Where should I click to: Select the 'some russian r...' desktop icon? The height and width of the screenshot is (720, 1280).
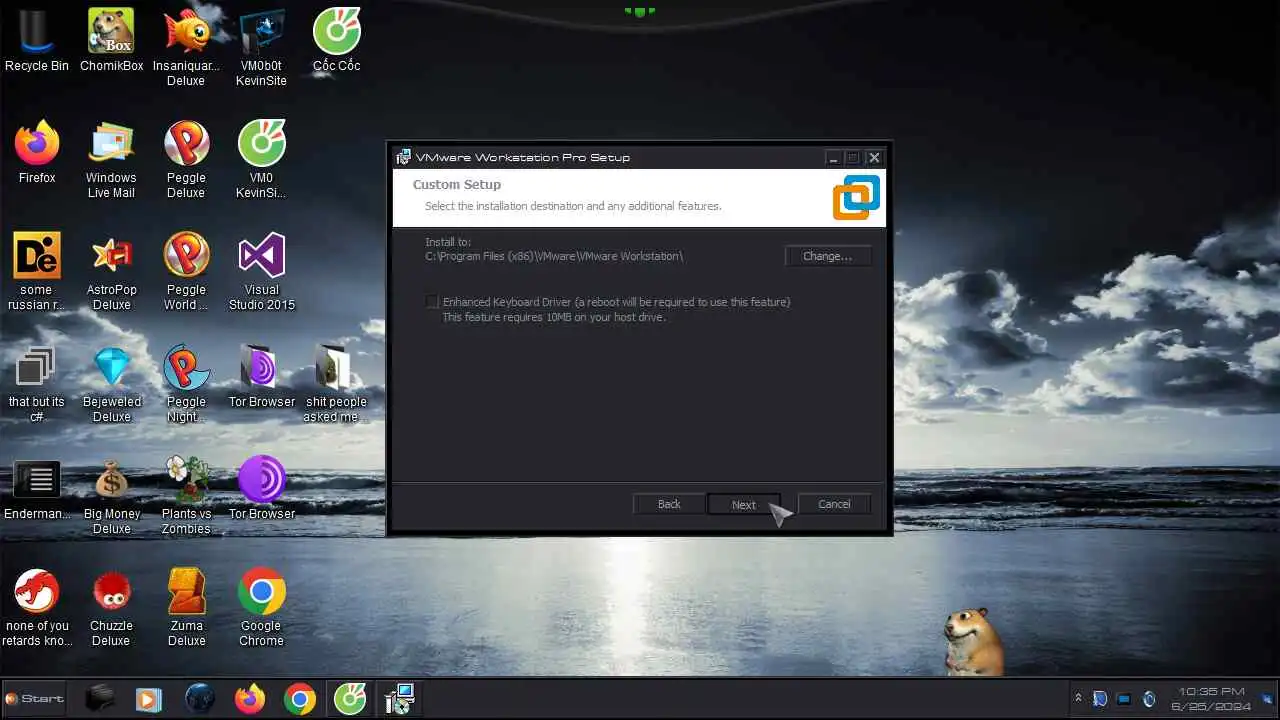point(37,272)
